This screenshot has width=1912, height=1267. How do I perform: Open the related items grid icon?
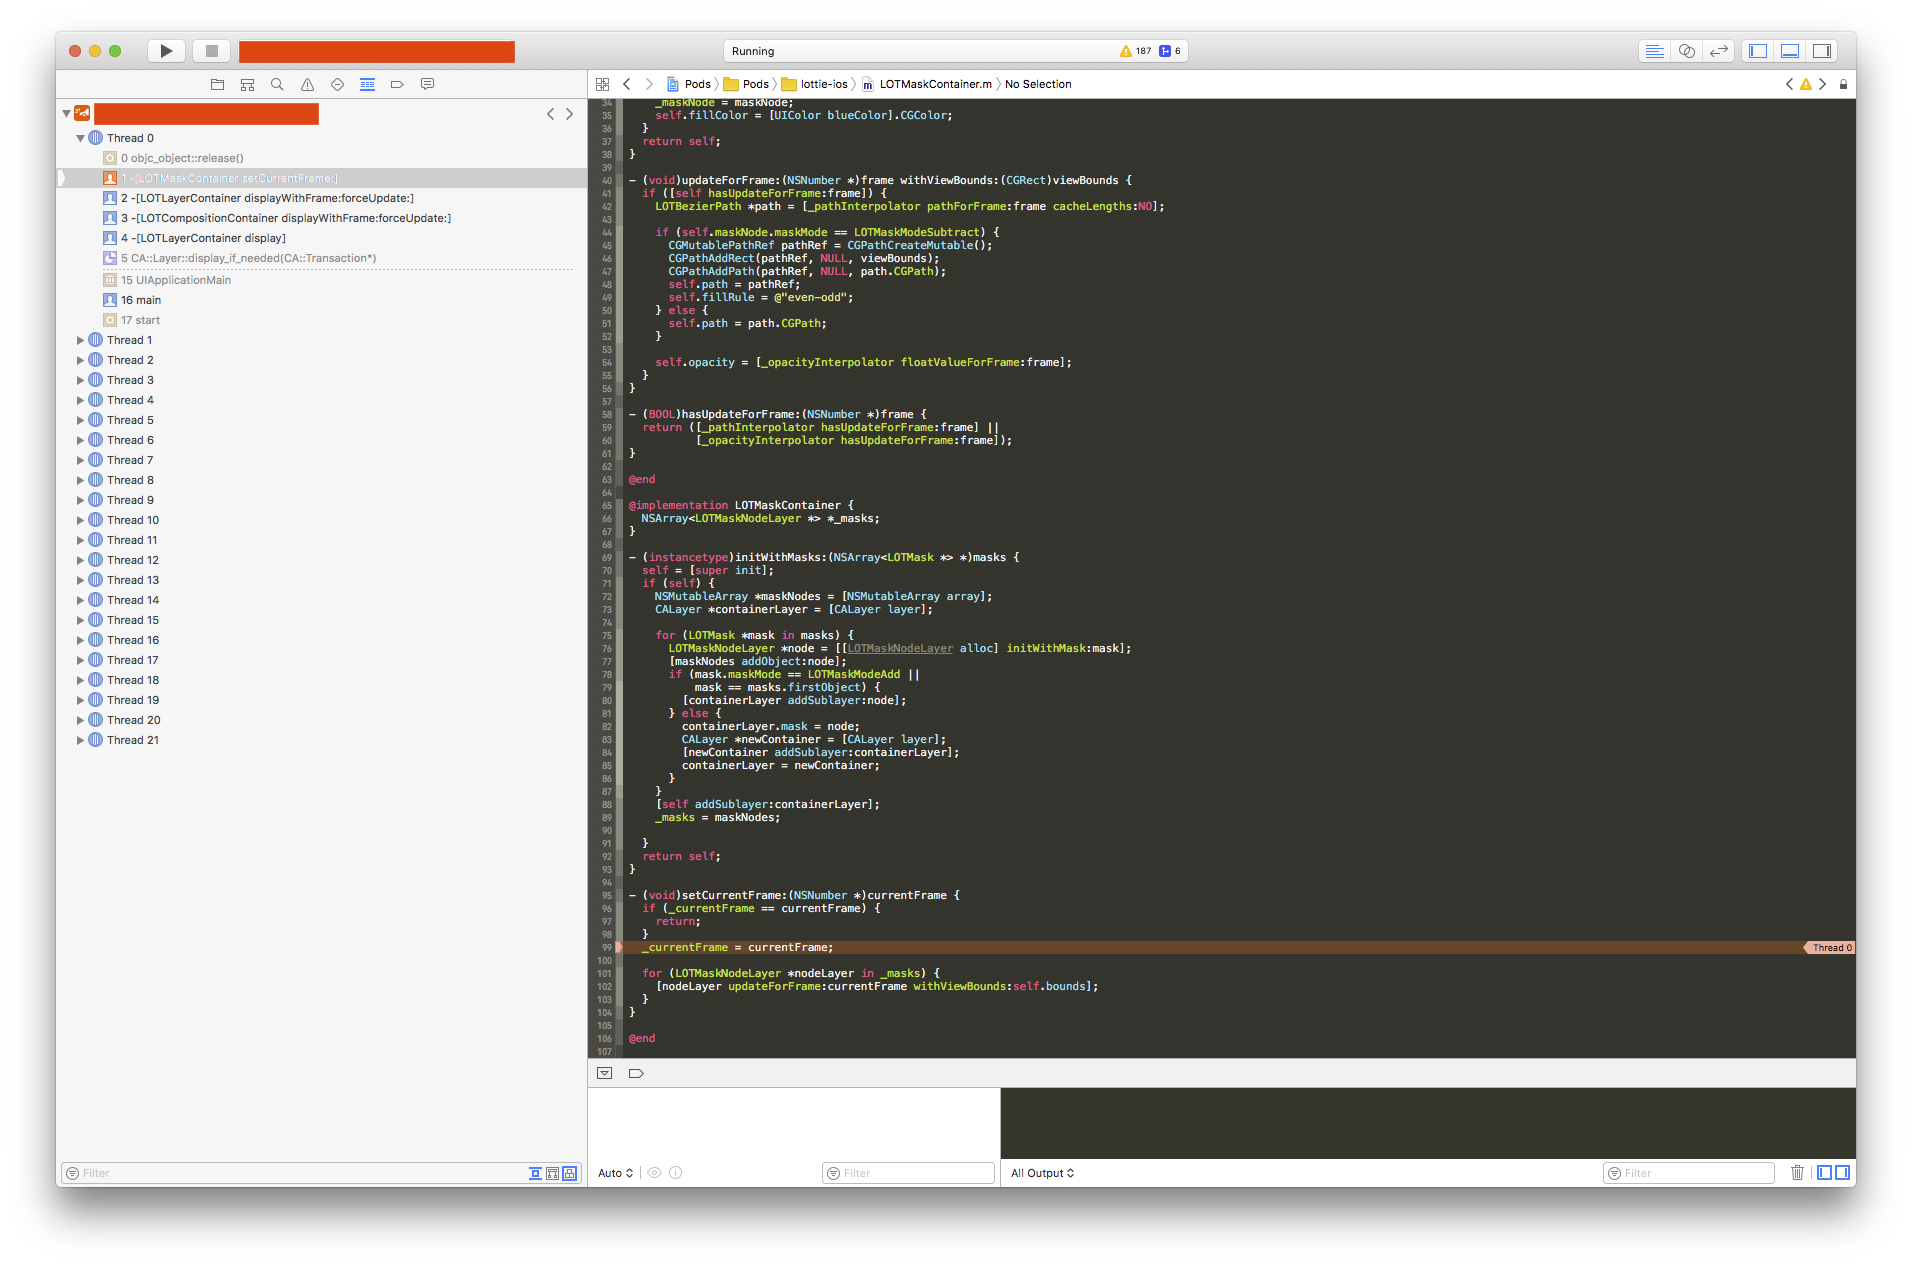click(x=602, y=85)
